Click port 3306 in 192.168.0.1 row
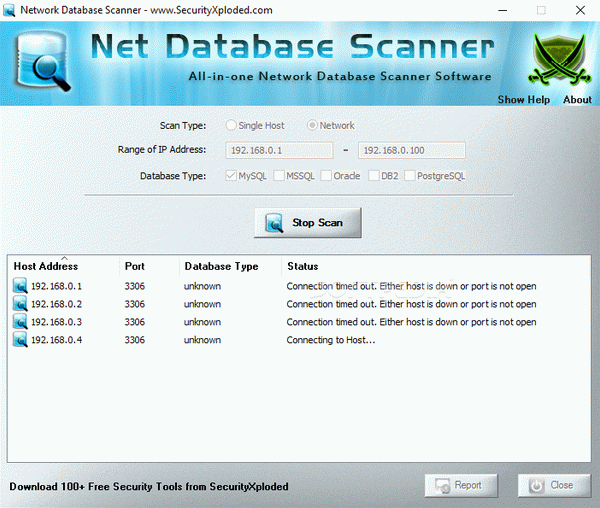600x508 pixels. pyautogui.click(x=135, y=286)
